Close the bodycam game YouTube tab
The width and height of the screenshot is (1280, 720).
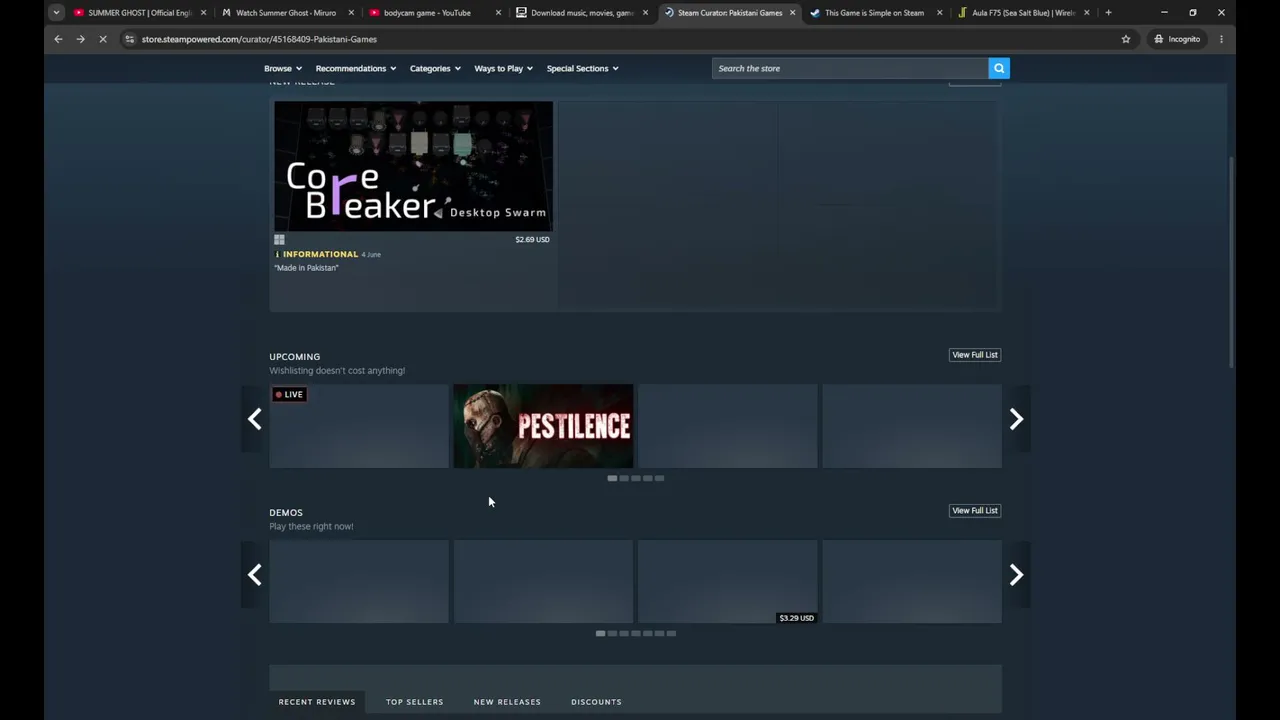point(498,13)
